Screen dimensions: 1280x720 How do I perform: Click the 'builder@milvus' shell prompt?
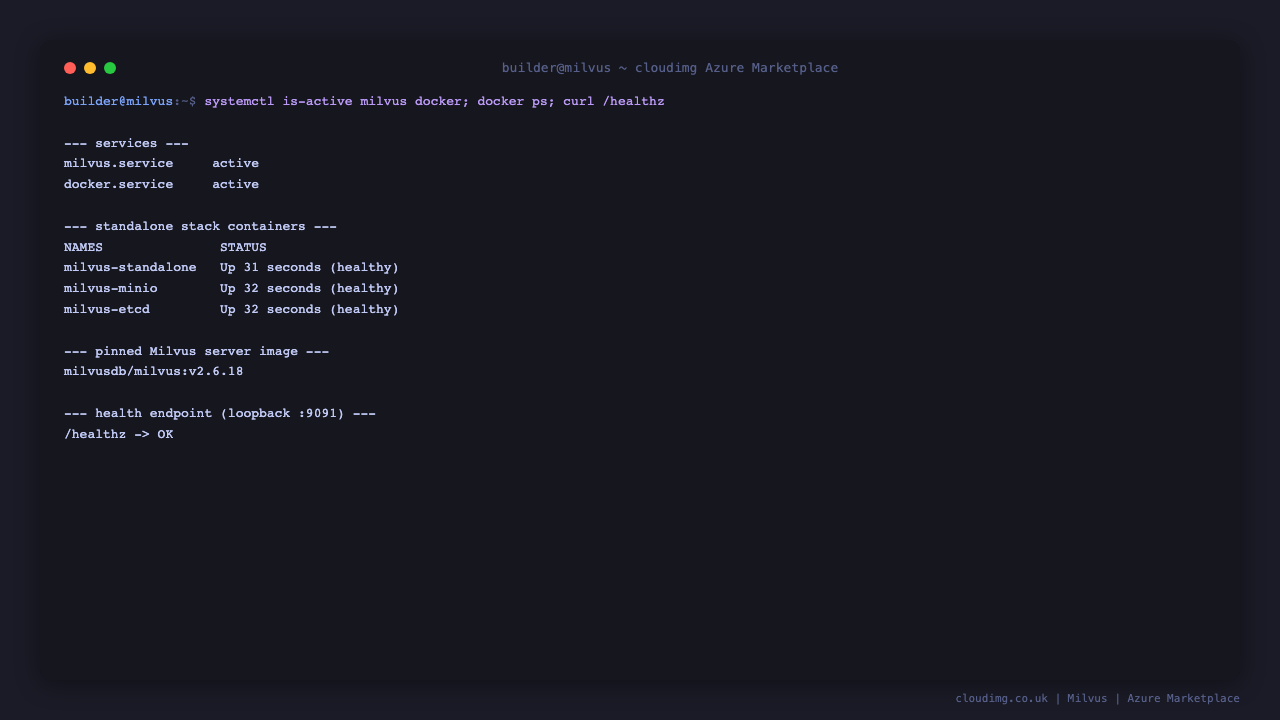point(118,102)
